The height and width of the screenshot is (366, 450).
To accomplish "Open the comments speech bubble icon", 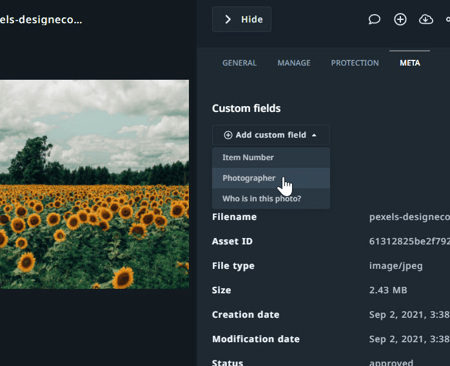I will click(374, 19).
